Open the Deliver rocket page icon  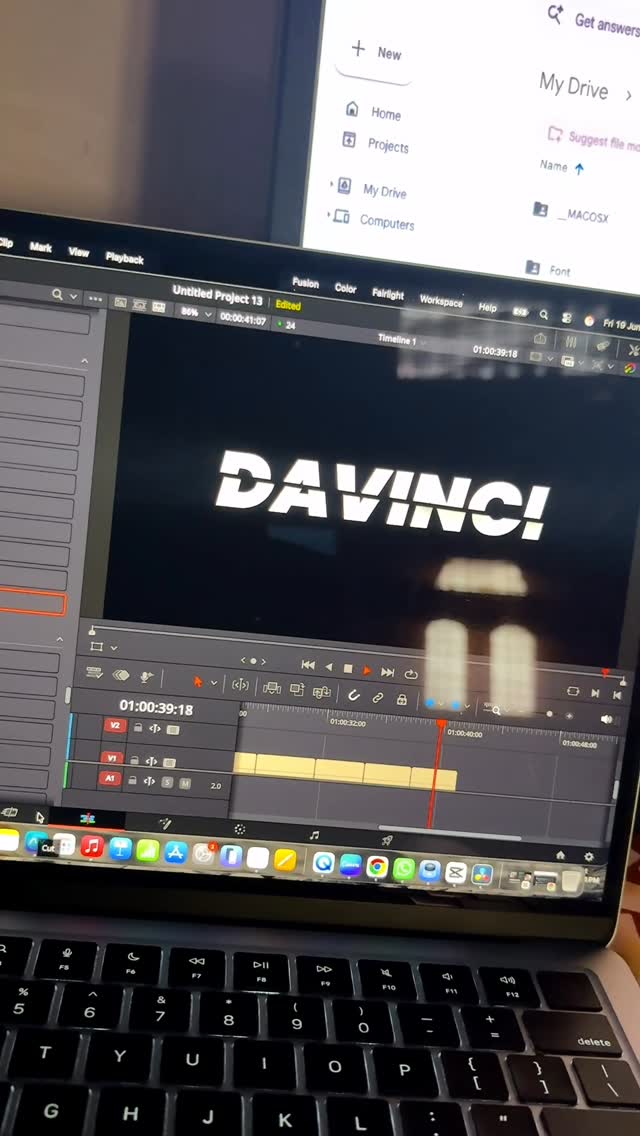(x=387, y=840)
